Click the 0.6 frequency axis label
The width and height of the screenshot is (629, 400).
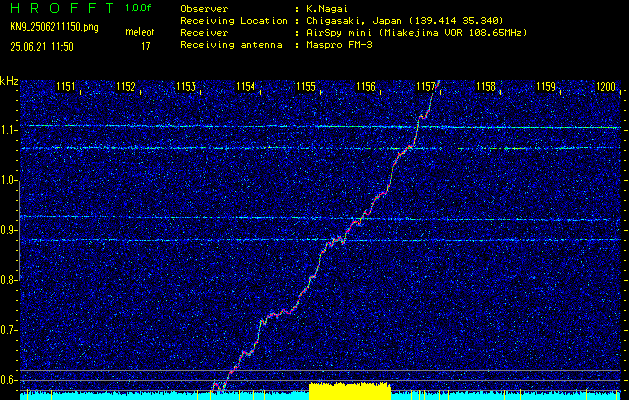8,380
